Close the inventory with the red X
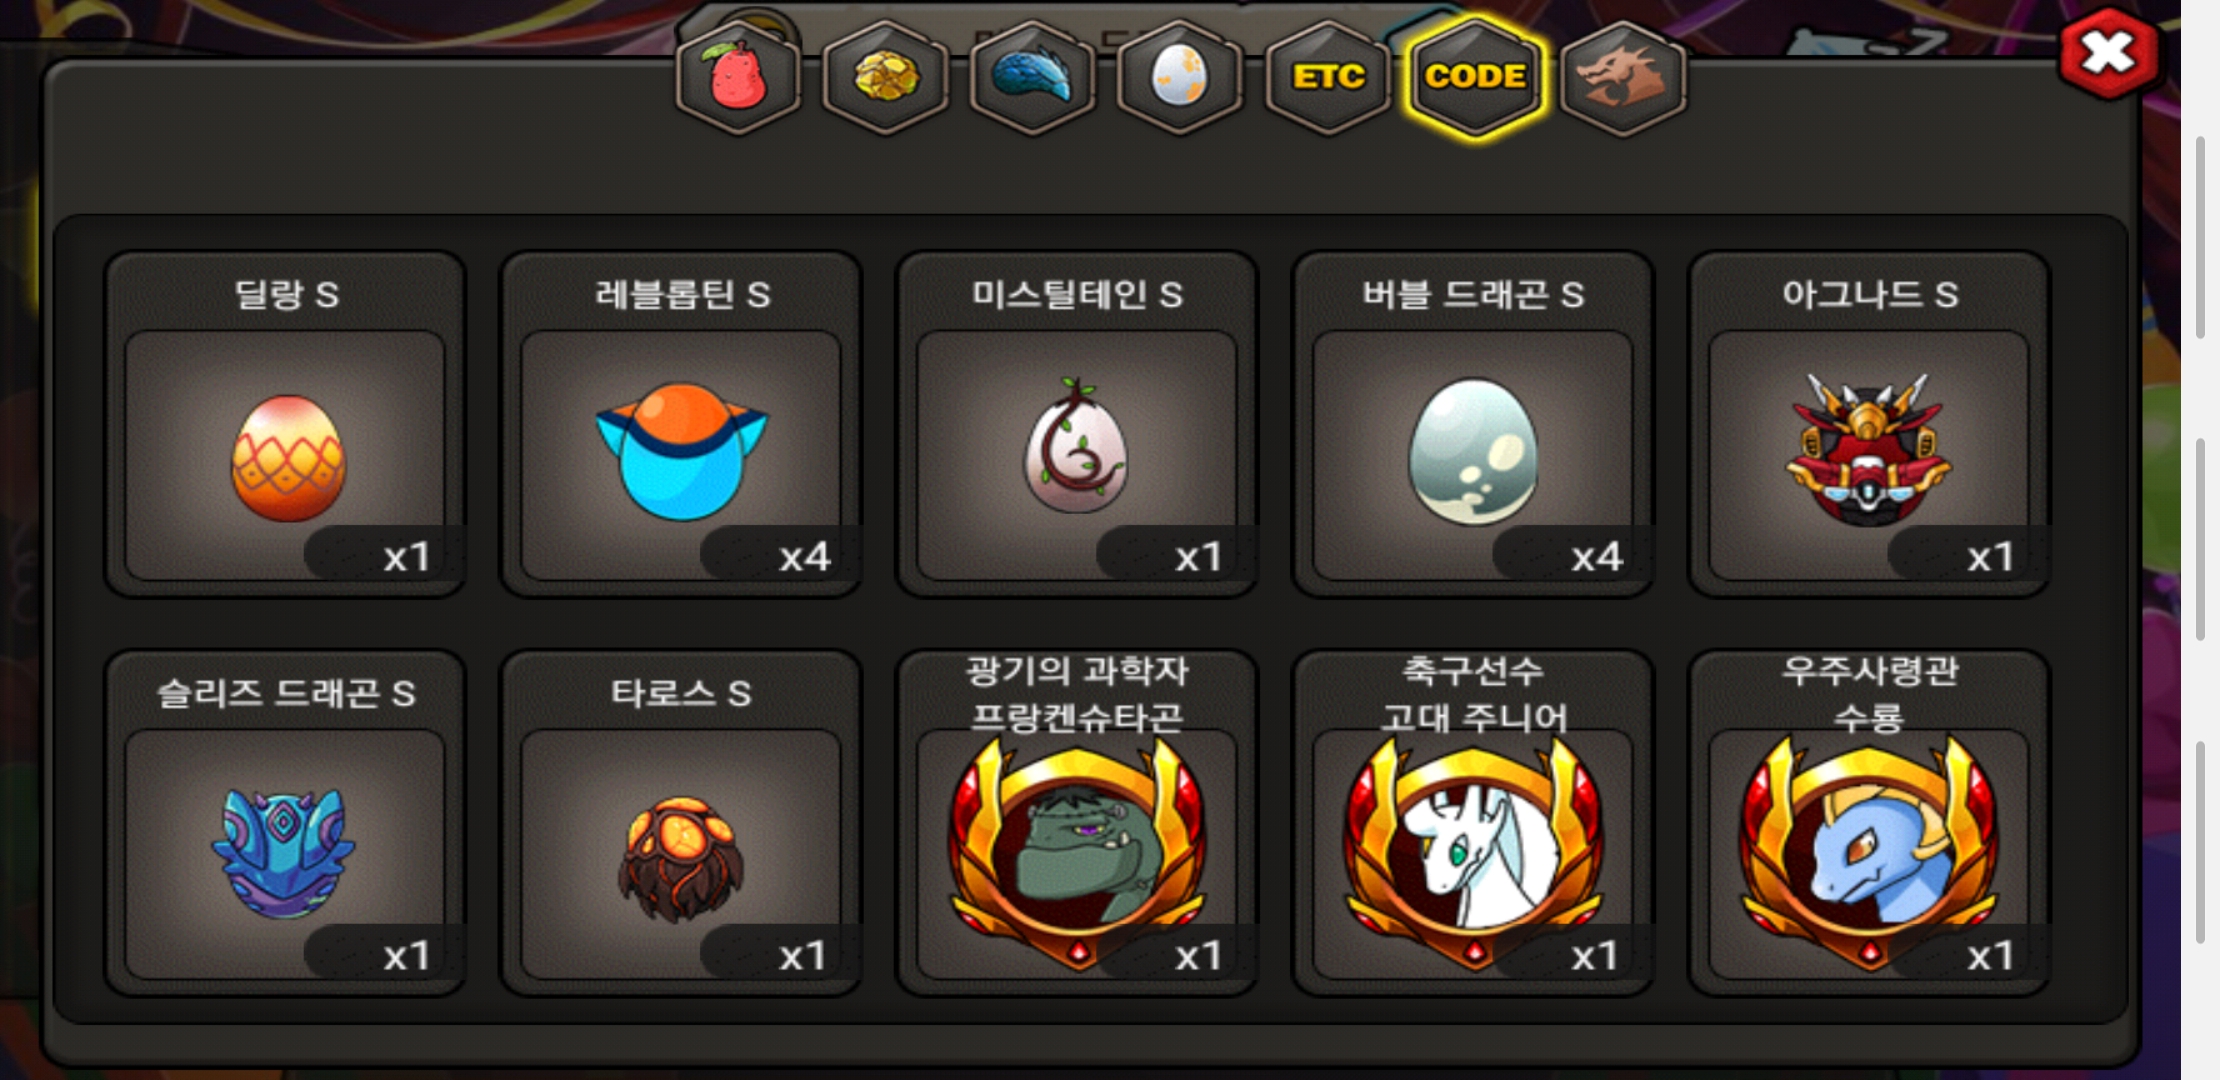 2108,53
